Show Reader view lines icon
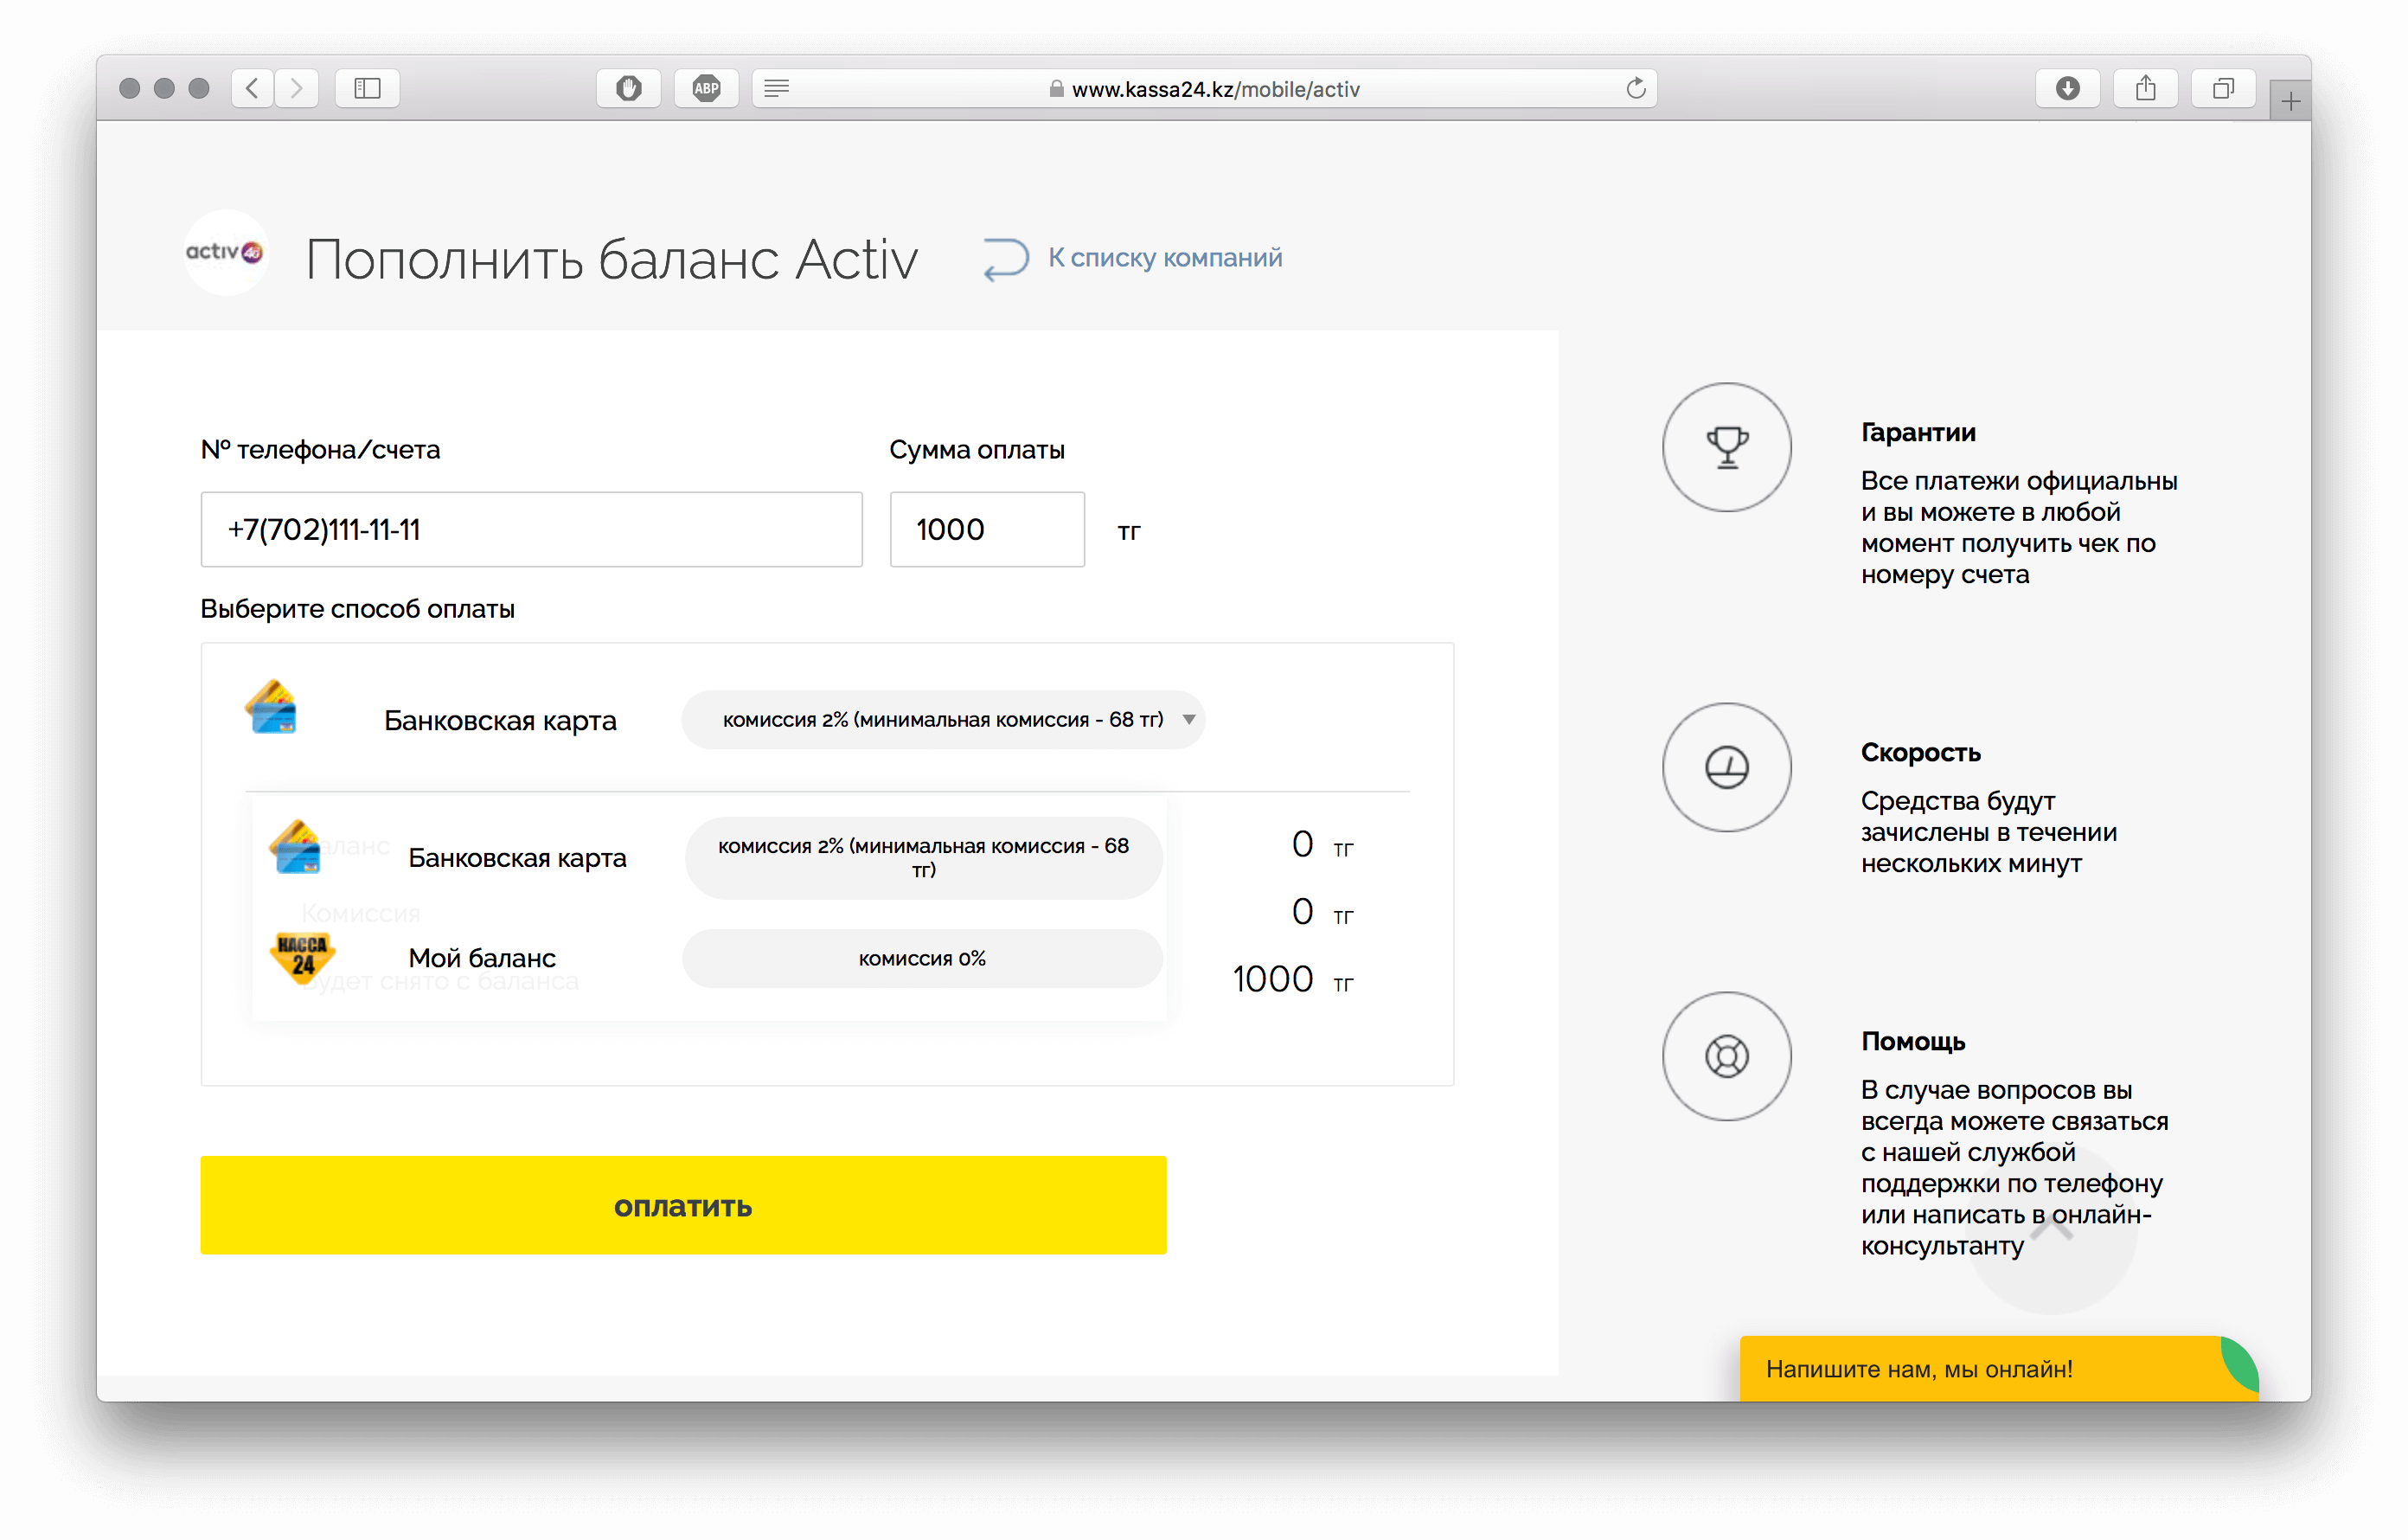Screen dimensions: 2408x1540 tap(777, 88)
